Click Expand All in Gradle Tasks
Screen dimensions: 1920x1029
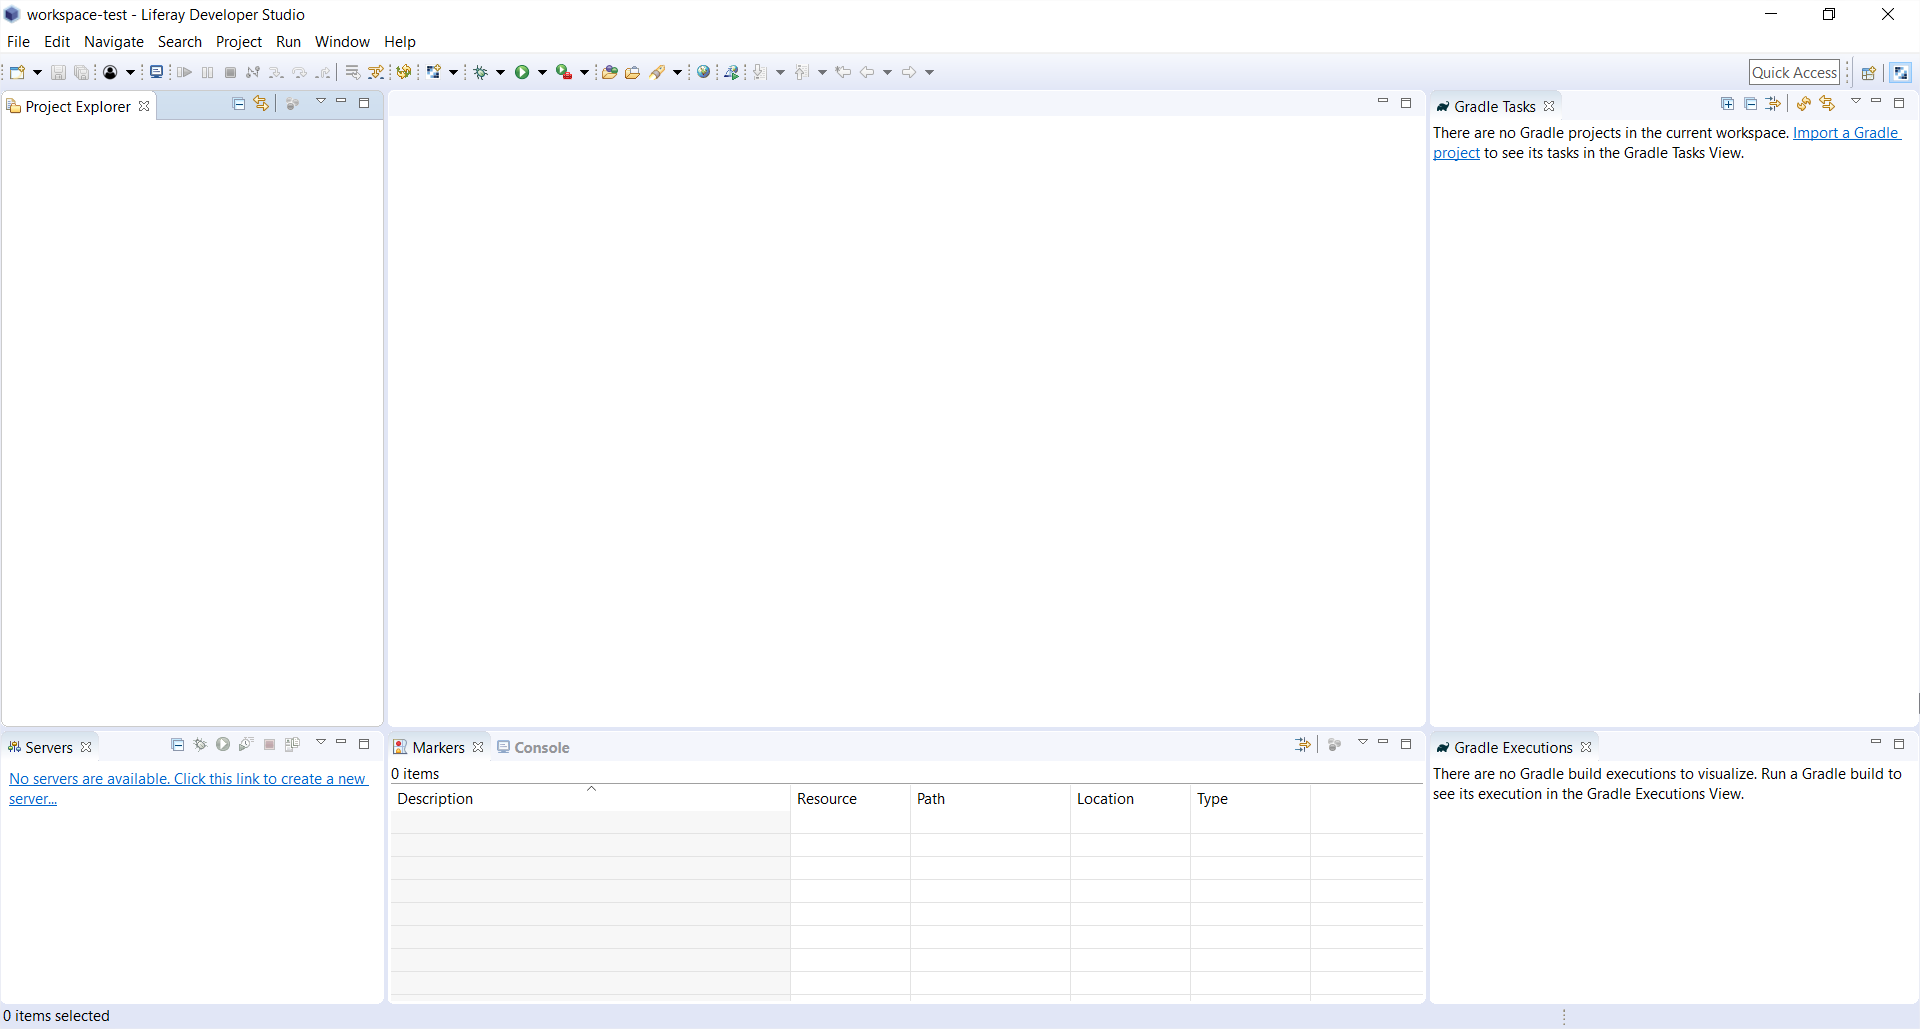click(1727, 104)
